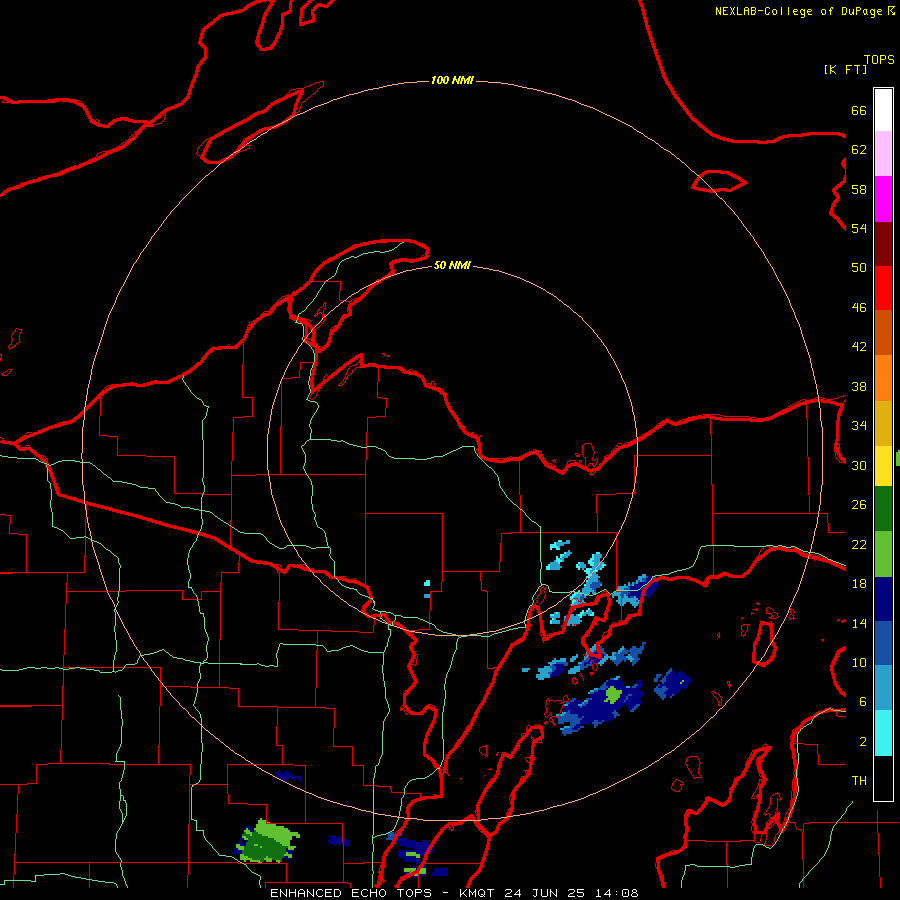Click the orange 38 kft legend swatch
The height and width of the screenshot is (900, 900).
(x=883, y=378)
